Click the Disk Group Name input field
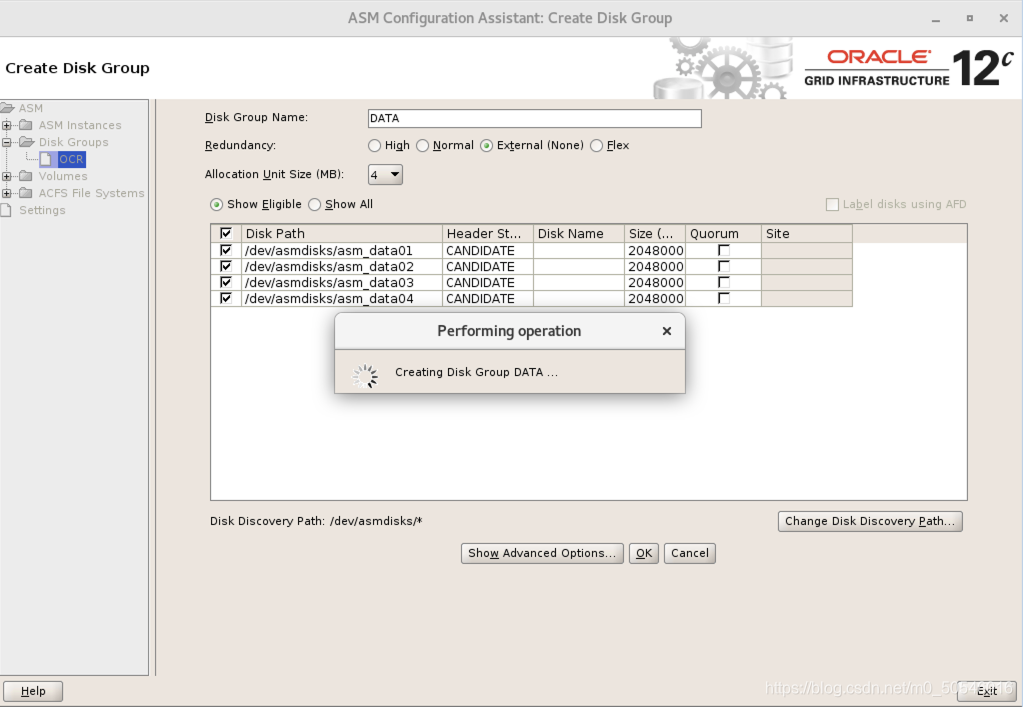 click(534, 118)
